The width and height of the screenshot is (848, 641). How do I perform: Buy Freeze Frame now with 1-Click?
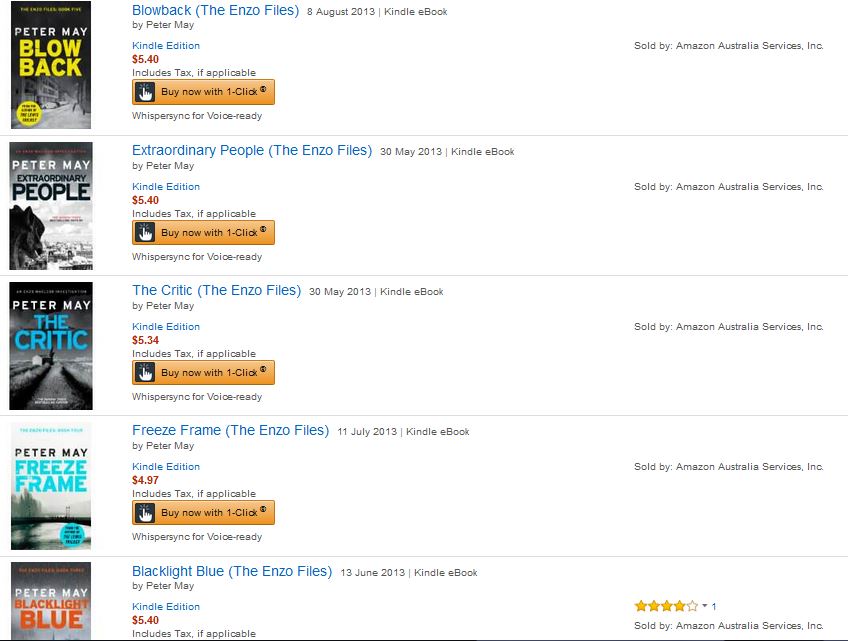203,513
